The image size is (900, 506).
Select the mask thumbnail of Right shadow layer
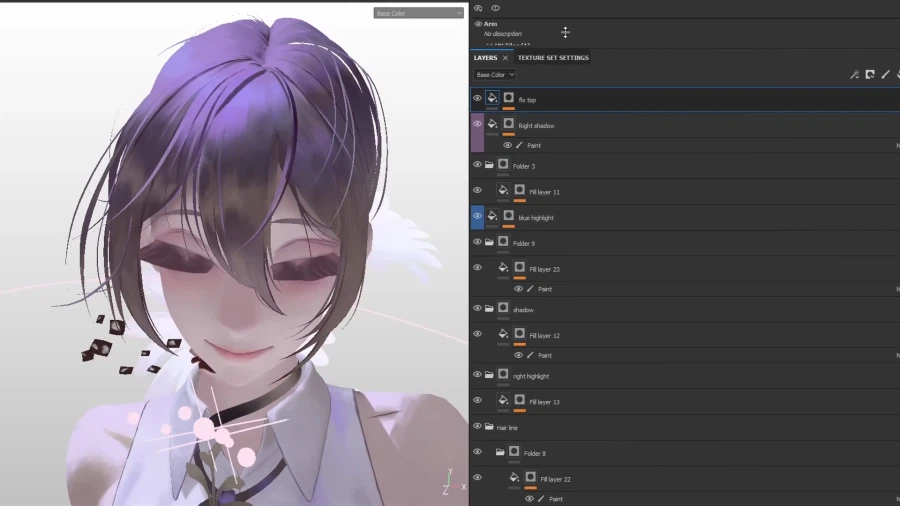pyautogui.click(x=509, y=124)
